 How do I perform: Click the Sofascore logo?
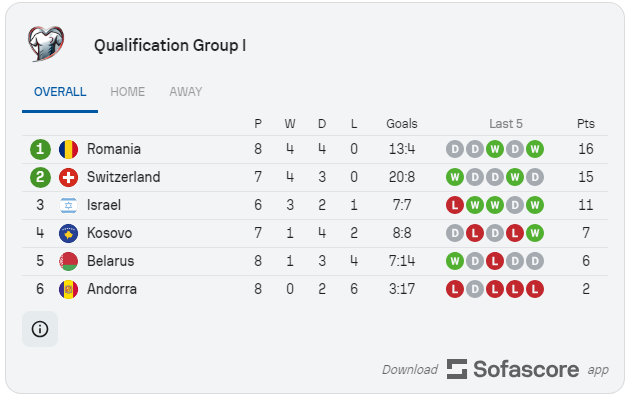pyautogui.click(x=513, y=369)
